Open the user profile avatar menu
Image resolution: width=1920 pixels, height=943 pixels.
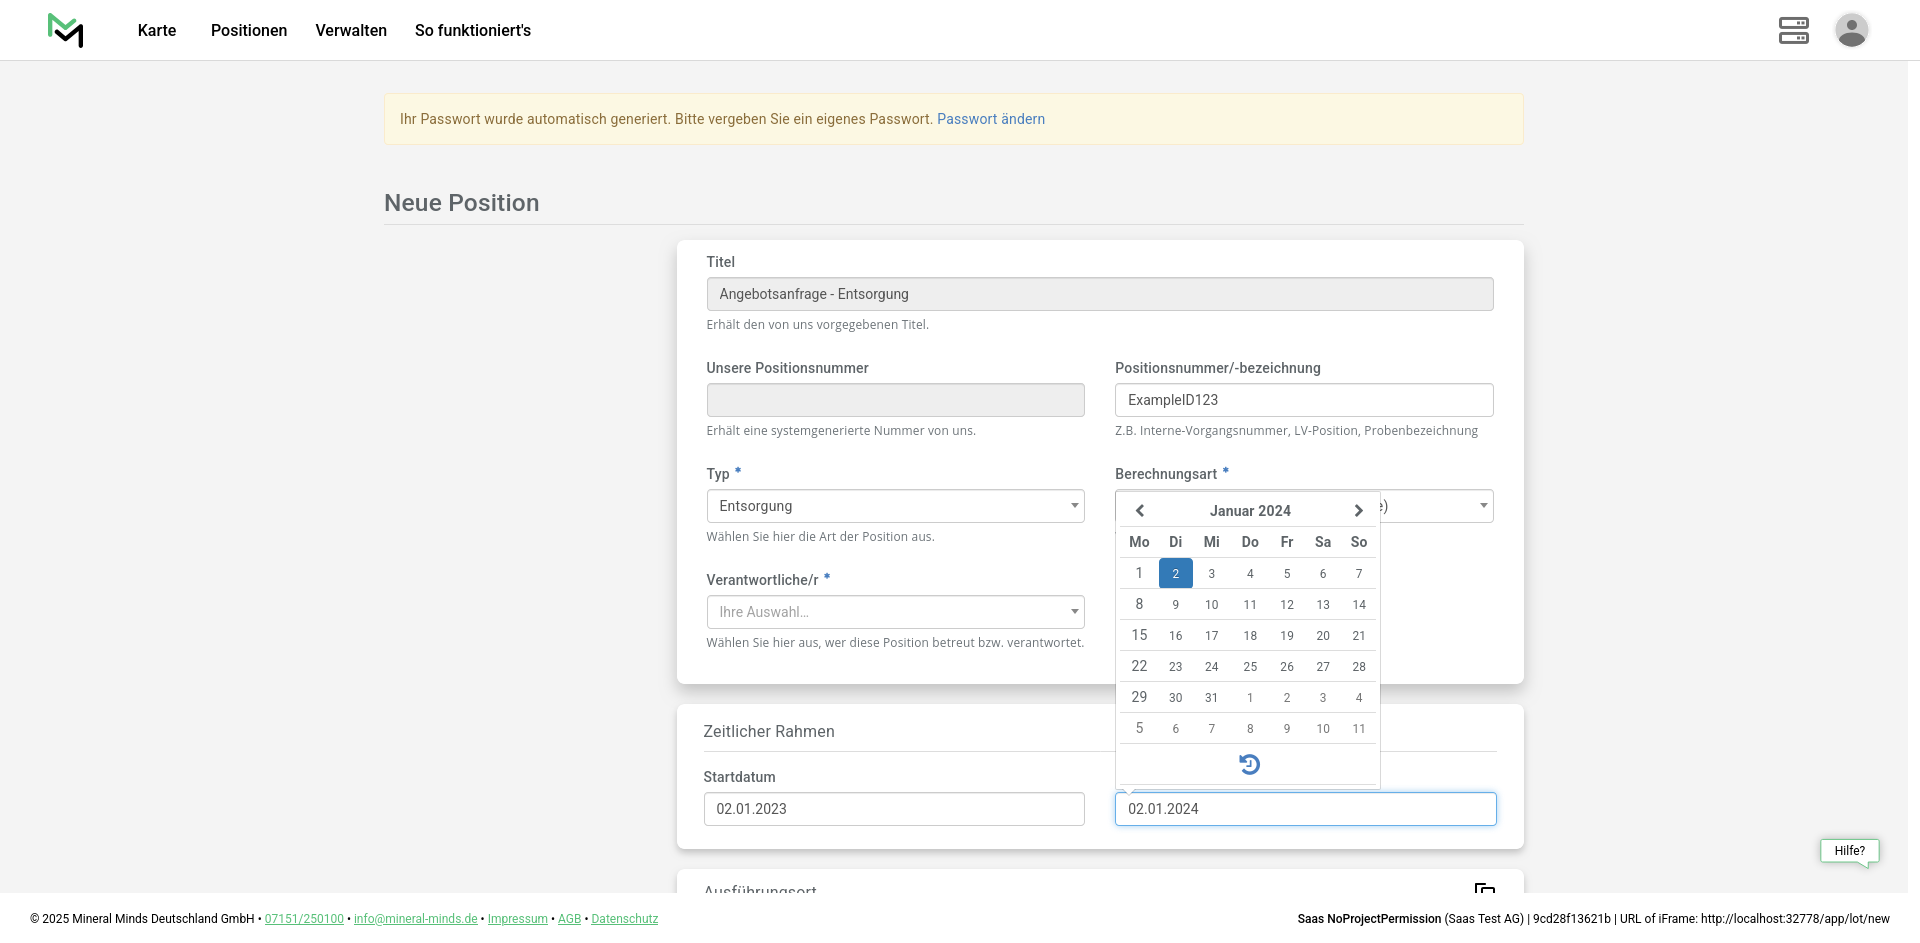(1851, 30)
